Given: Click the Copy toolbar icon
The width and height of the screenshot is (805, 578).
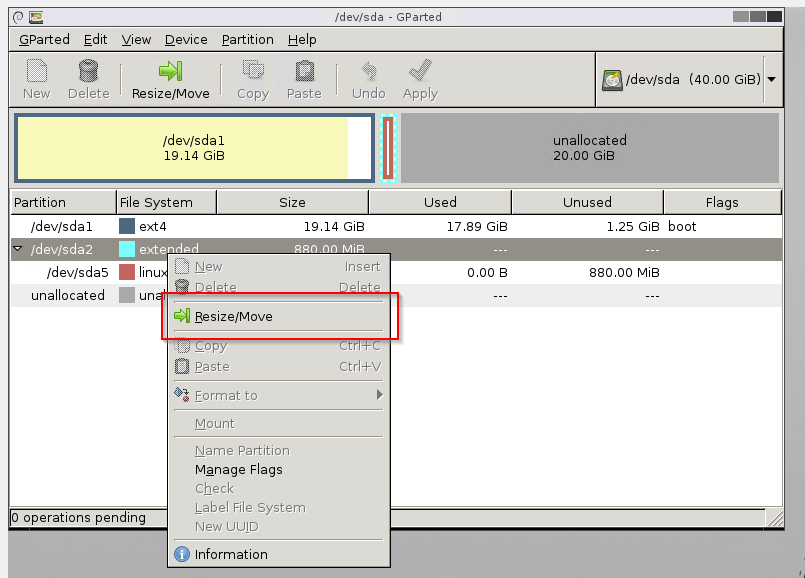Looking at the screenshot, I should 253,71.
